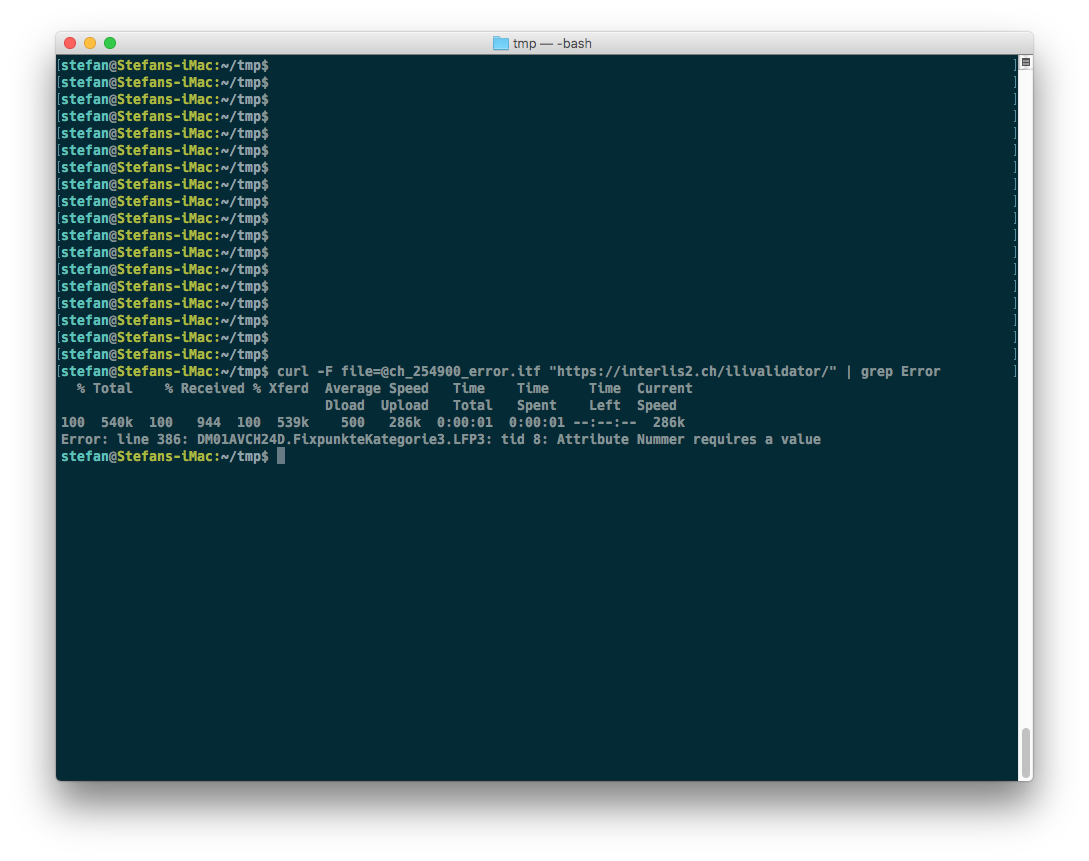This screenshot has height=861, width=1089.
Task: Click the 'Average Speed' column header
Action: pos(376,389)
